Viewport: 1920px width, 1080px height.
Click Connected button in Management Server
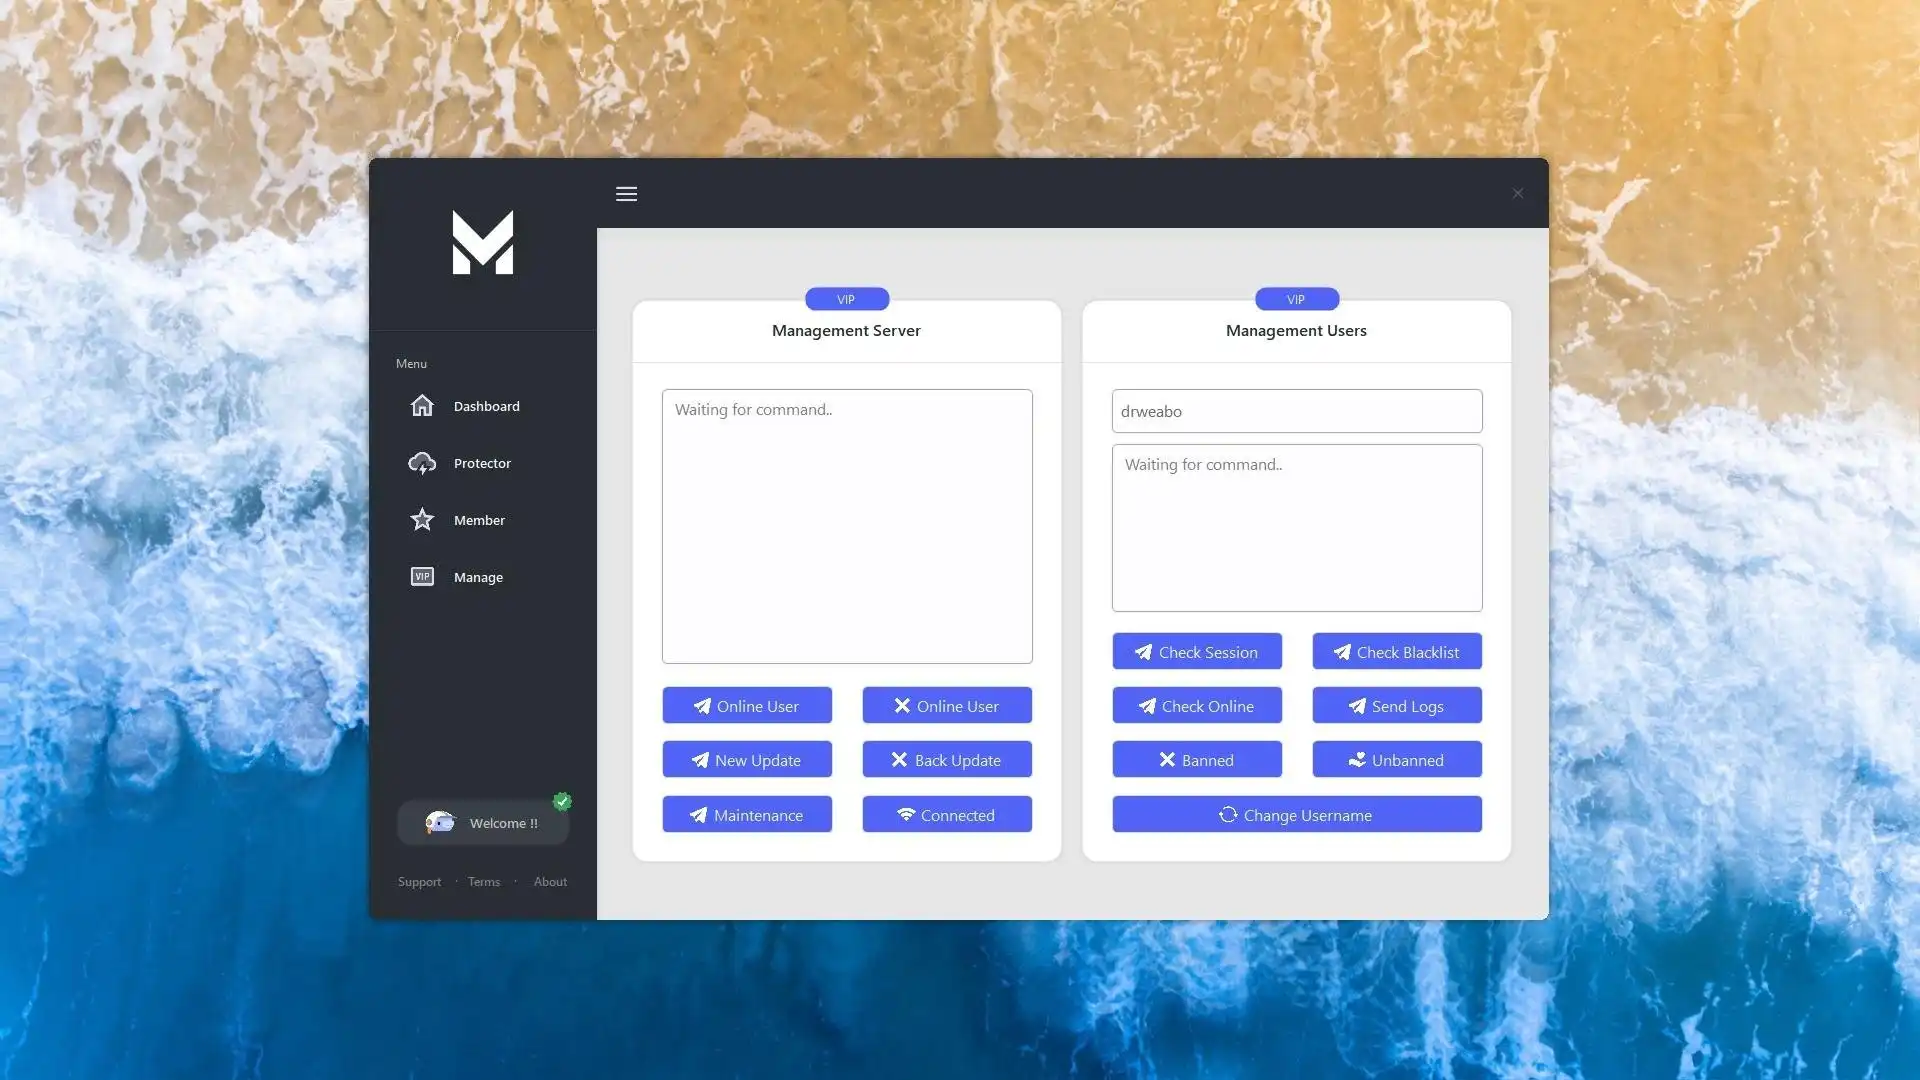[x=947, y=814]
